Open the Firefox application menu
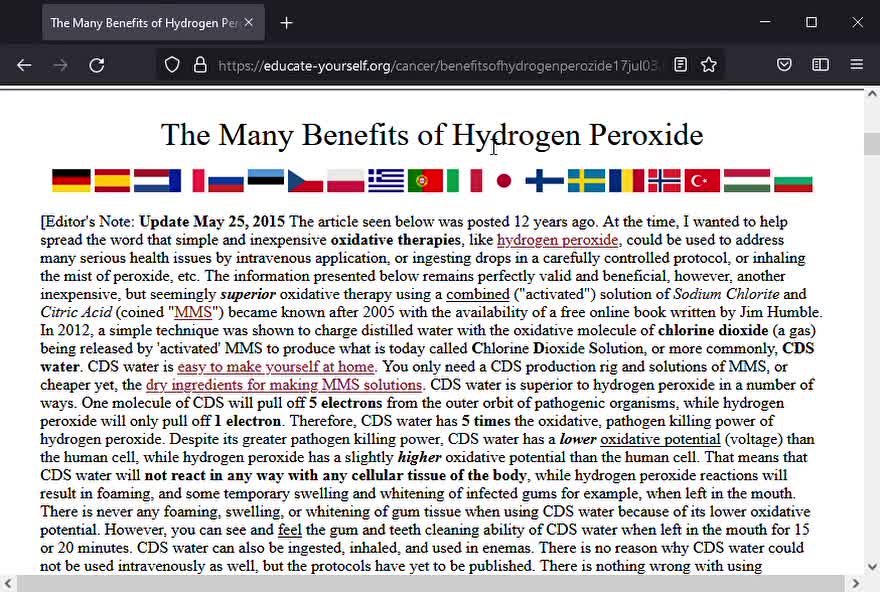Screen dimensions: 880x592 pos(856,65)
